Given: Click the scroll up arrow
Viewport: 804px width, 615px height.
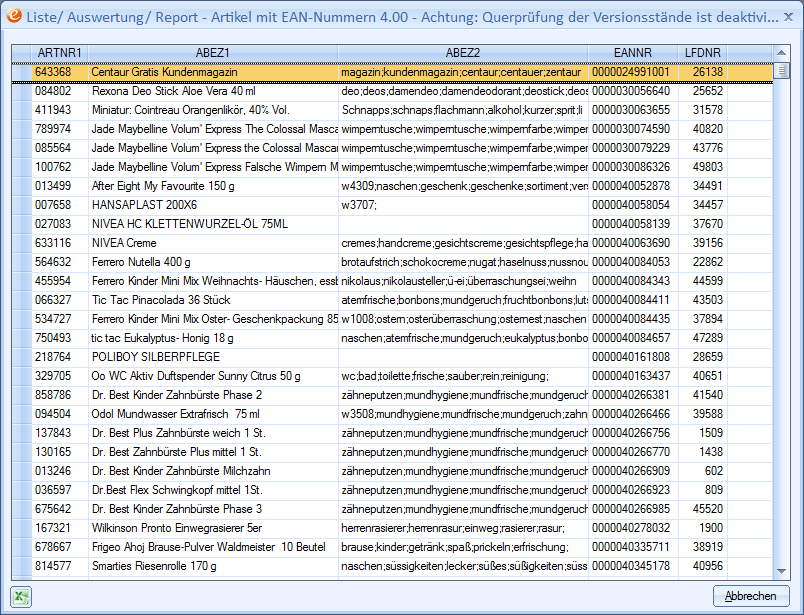Looking at the screenshot, I should point(782,52).
